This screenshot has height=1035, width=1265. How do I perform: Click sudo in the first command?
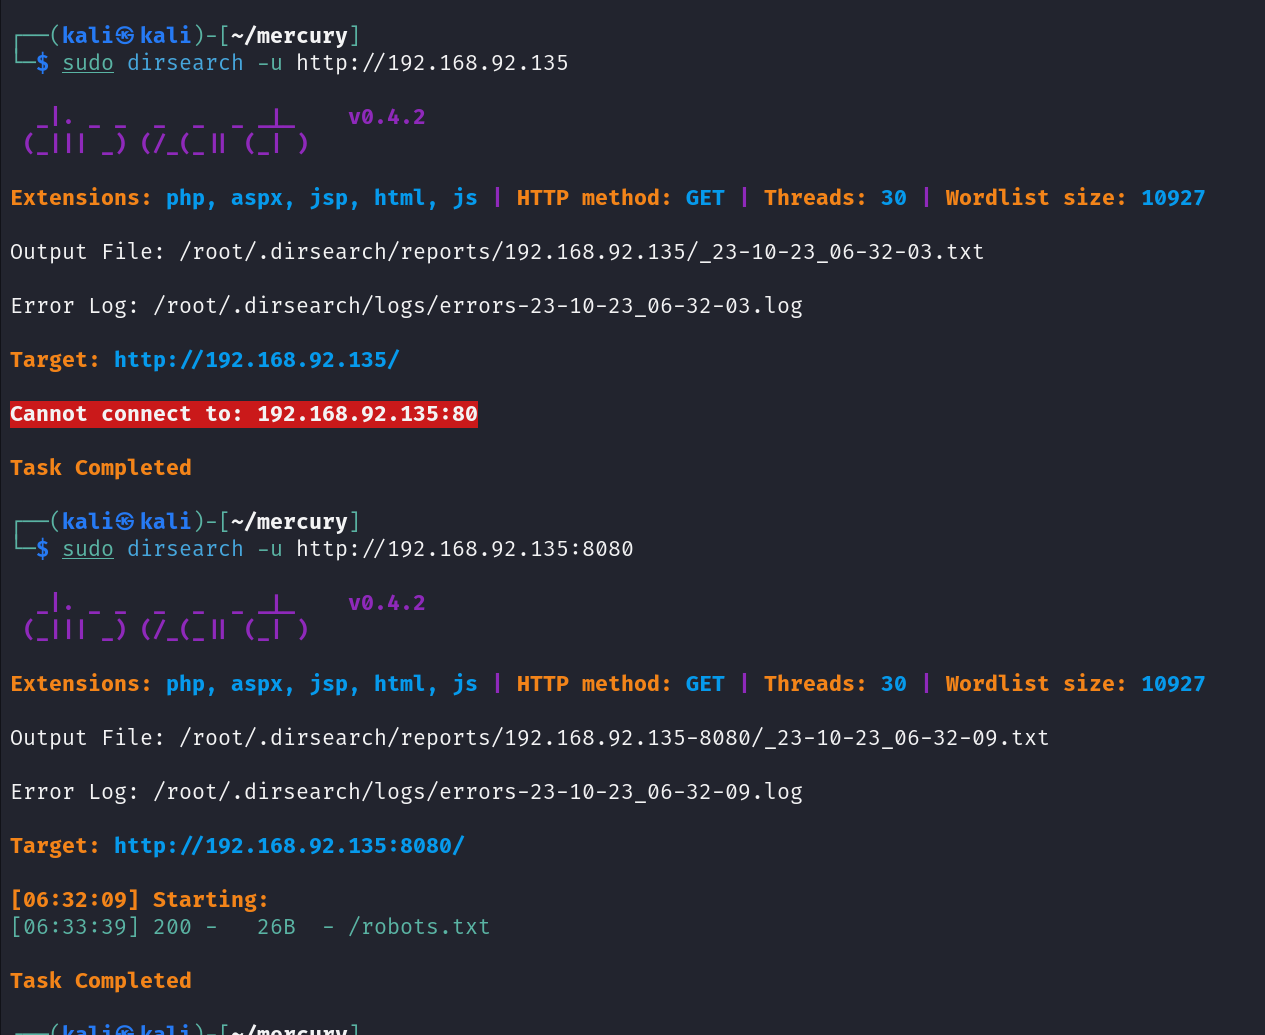tap(88, 63)
